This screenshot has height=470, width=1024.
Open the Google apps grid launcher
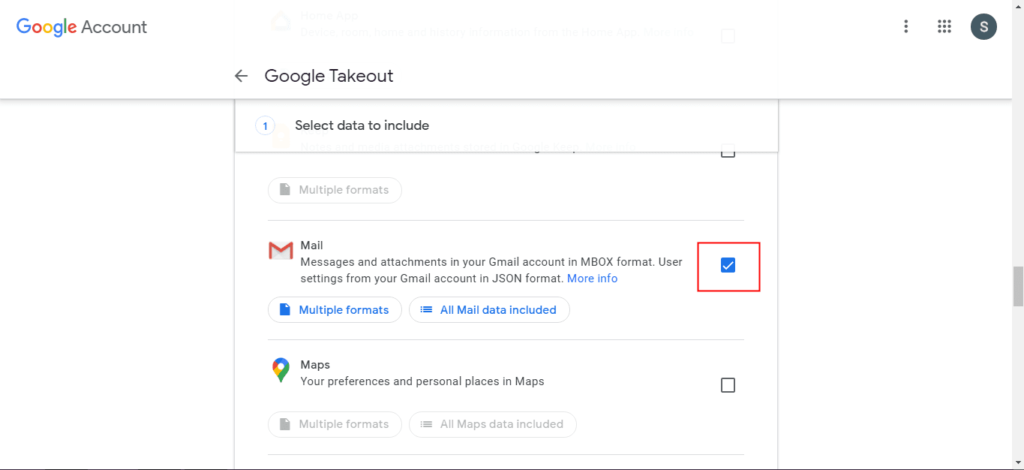coord(944,27)
